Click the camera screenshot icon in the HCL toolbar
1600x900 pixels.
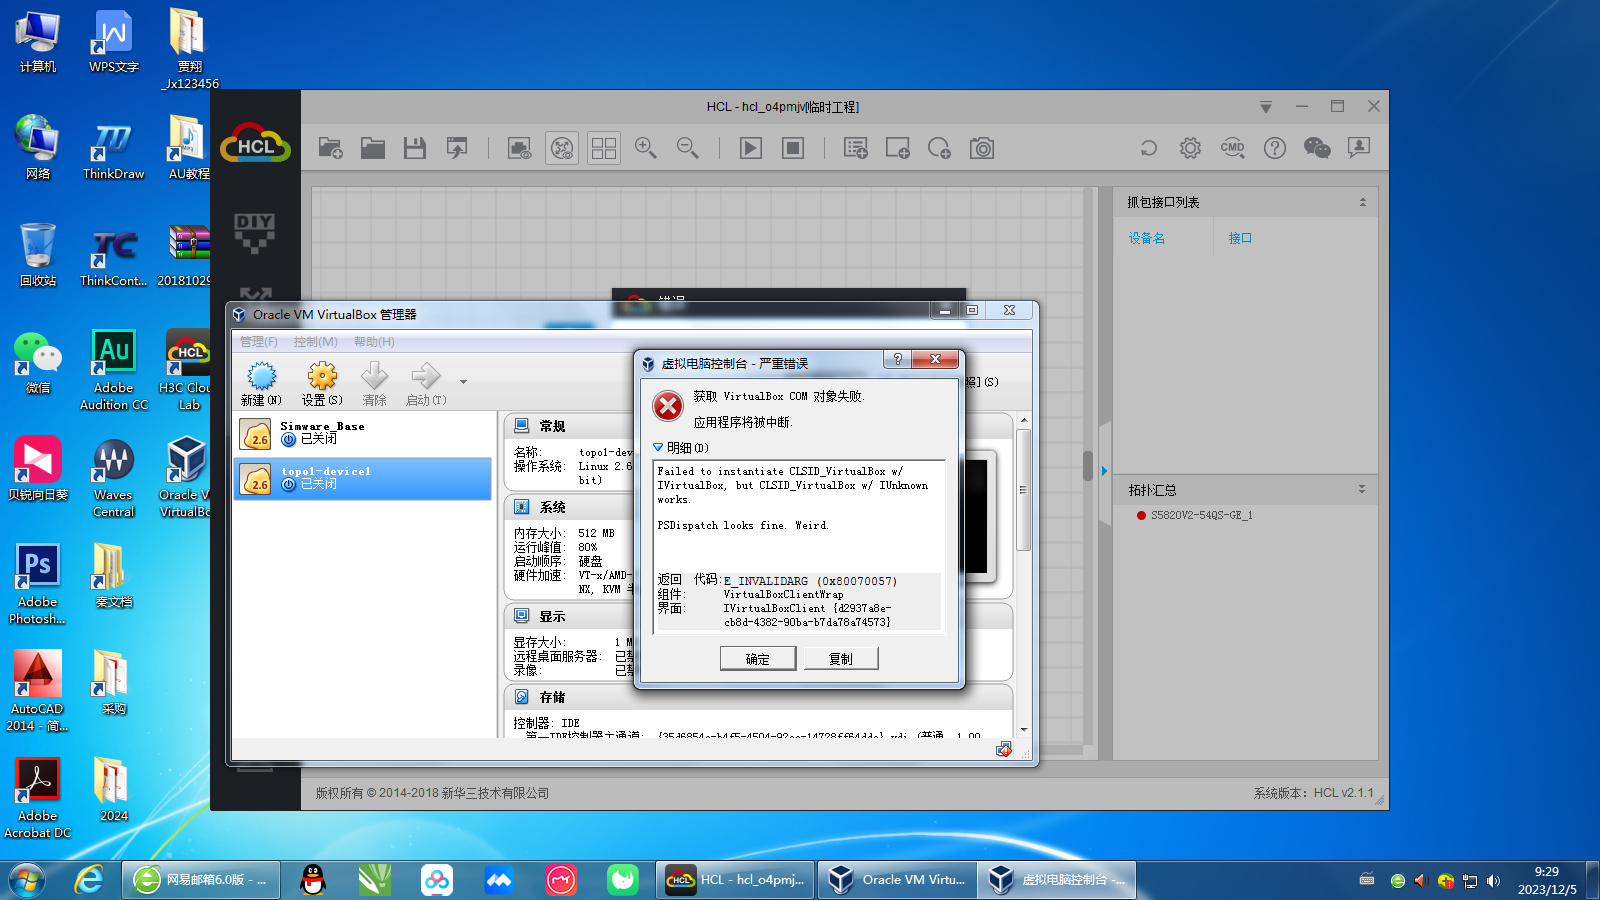(982, 149)
